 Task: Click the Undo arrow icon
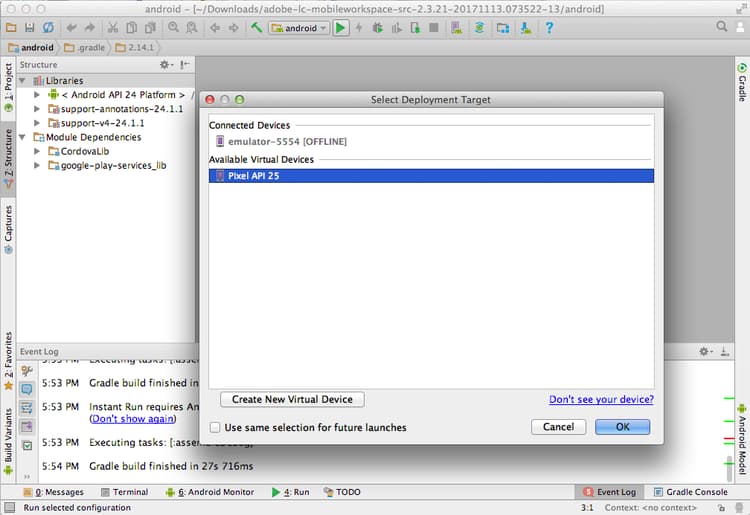tap(71, 28)
